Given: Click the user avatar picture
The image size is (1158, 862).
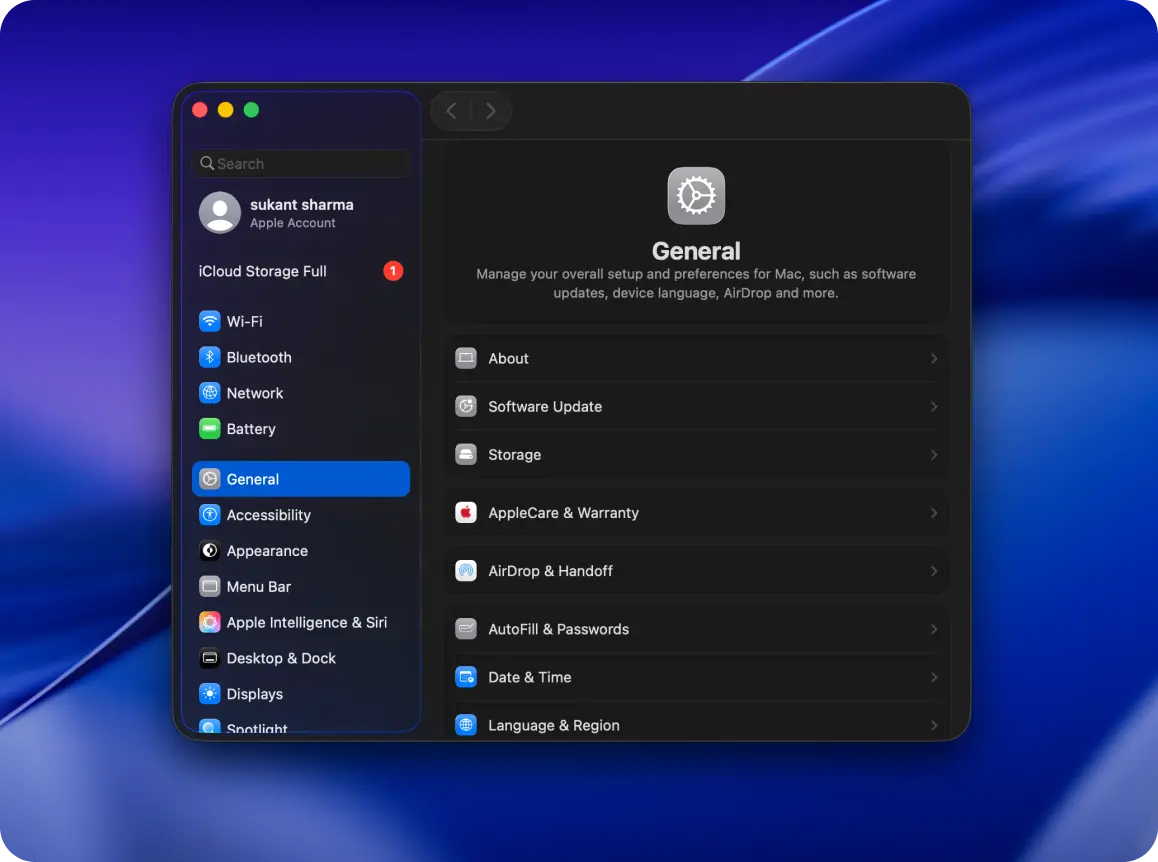Looking at the screenshot, I should tap(220, 213).
